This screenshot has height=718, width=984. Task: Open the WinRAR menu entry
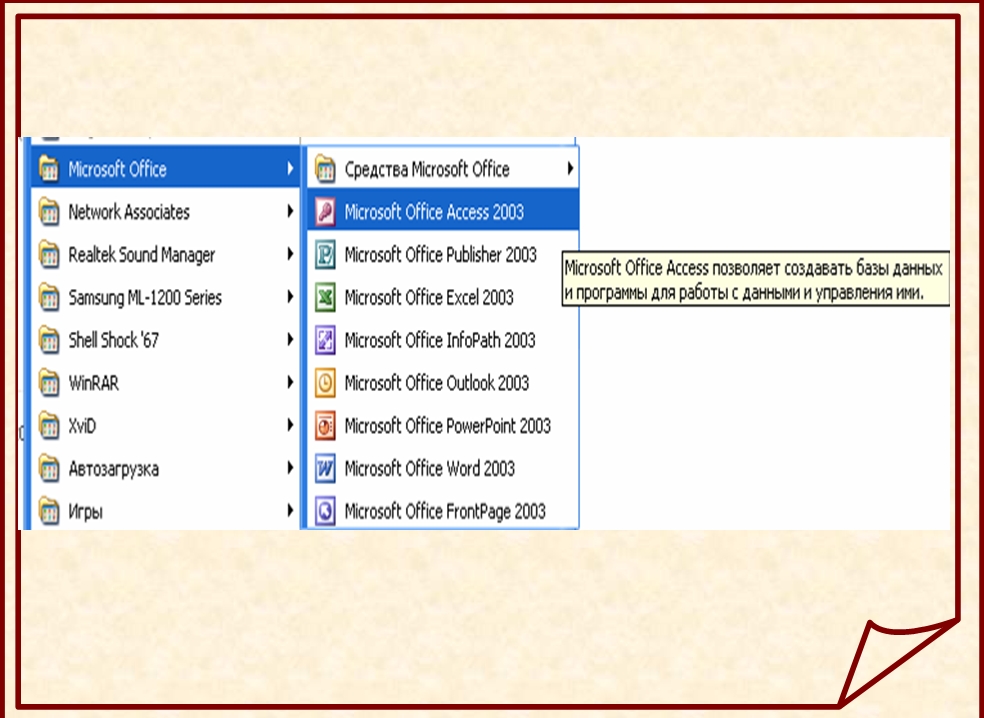pos(165,383)
